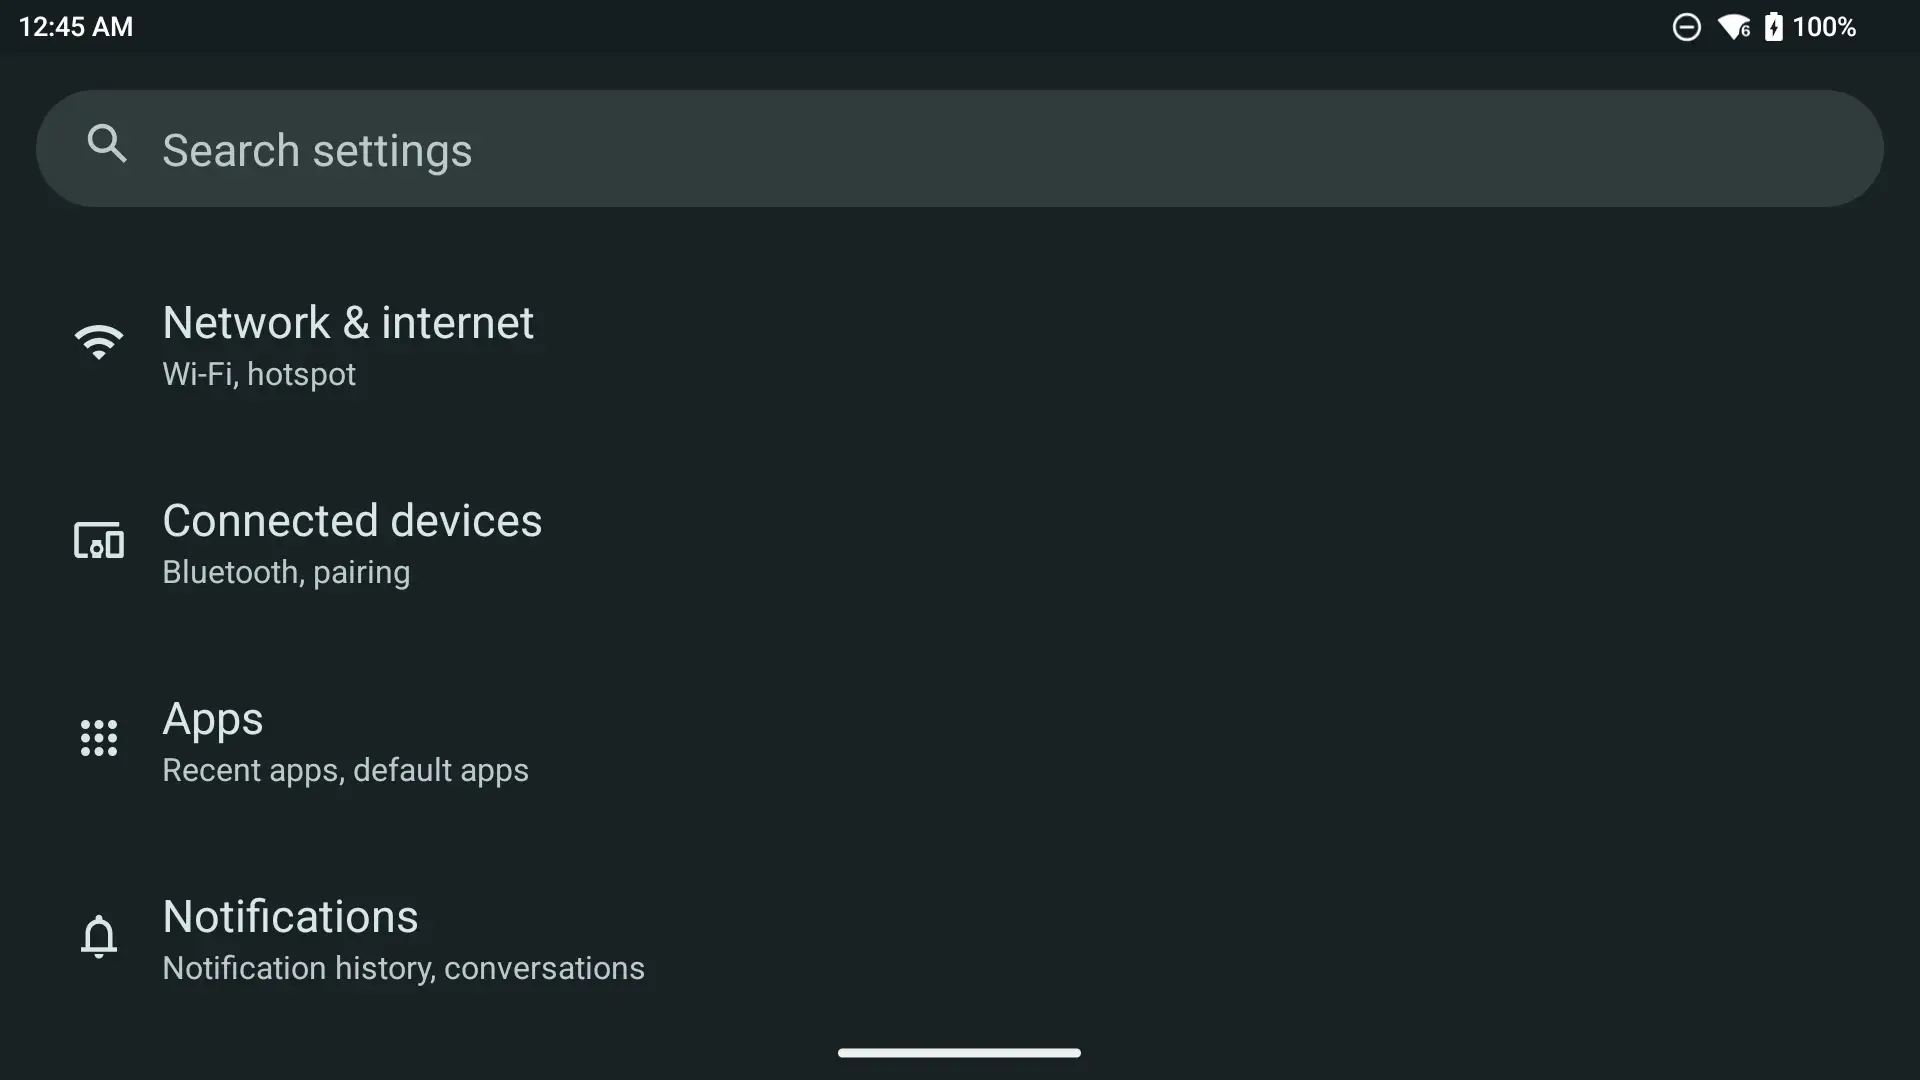Screen dimensions: 1920x1080
Task: Click the 100% battery percentage text
Action: pos(1824,27)
